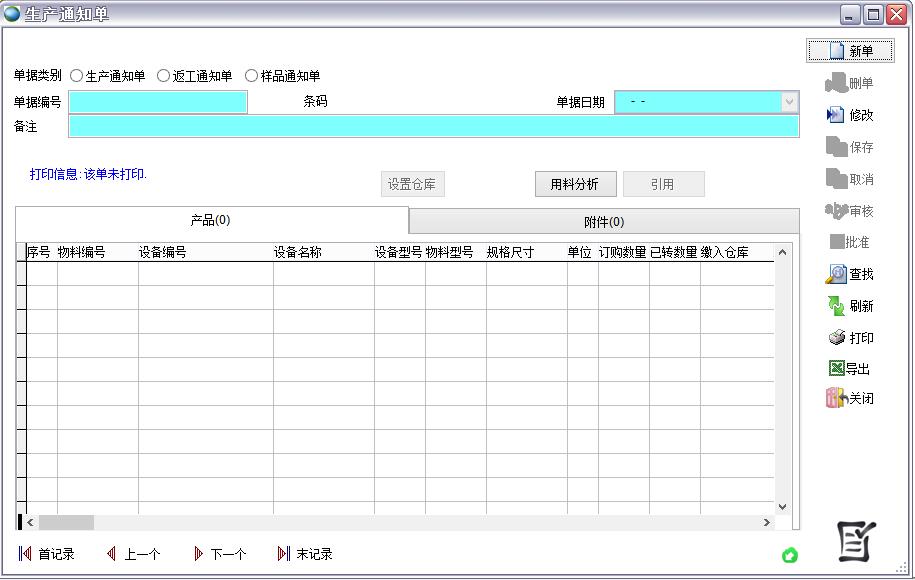Screen dimensions: 915x580
Task: Choose 样品通知单 radio option
Action: click(251, 76)
